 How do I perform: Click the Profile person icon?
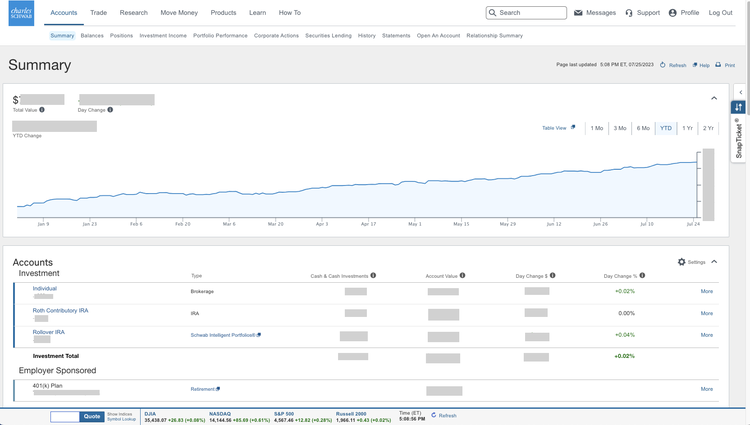tap(673, 13)
